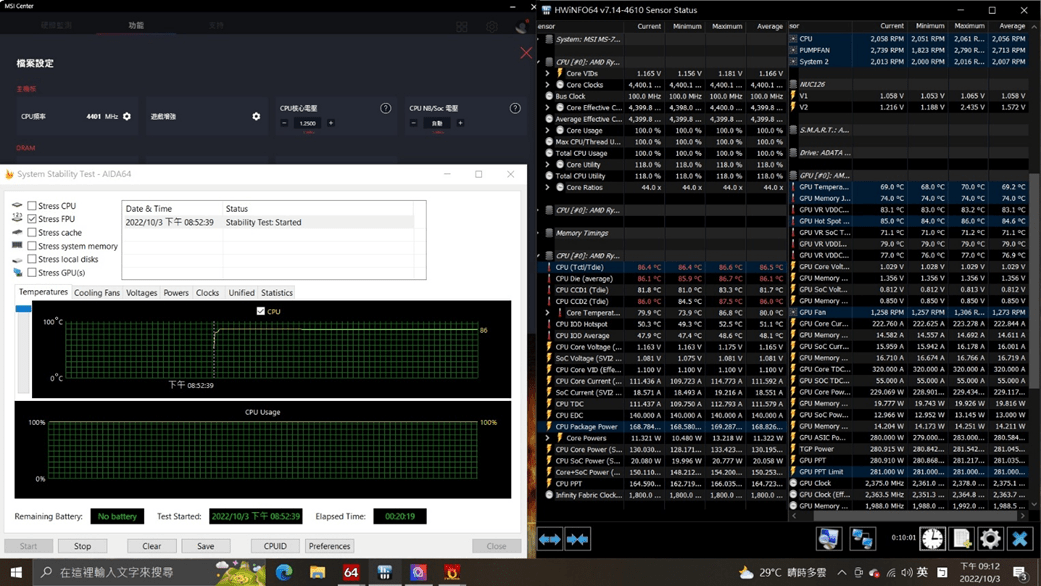The image size is (1041, 586).
Task: Open HWiNFO network/remote computers icon
Action: [x=862, y=538]
